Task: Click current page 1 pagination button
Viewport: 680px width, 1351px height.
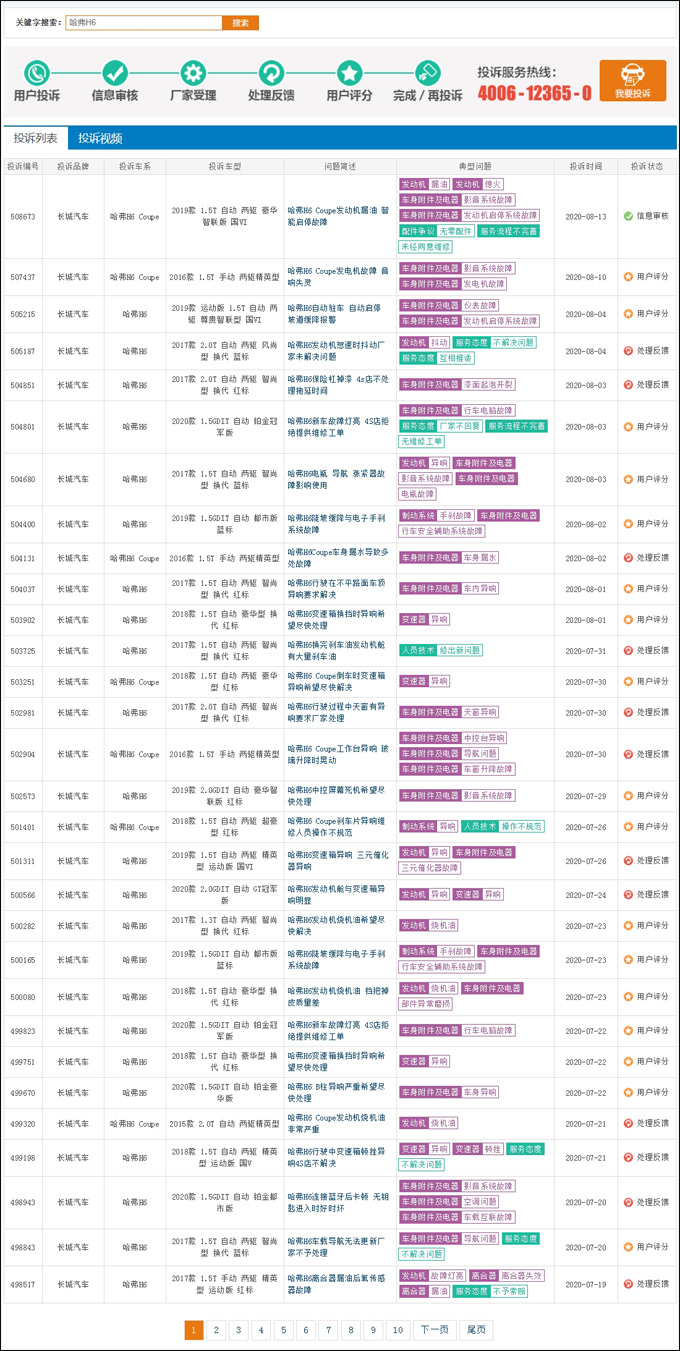Action: click(193, 1330)
